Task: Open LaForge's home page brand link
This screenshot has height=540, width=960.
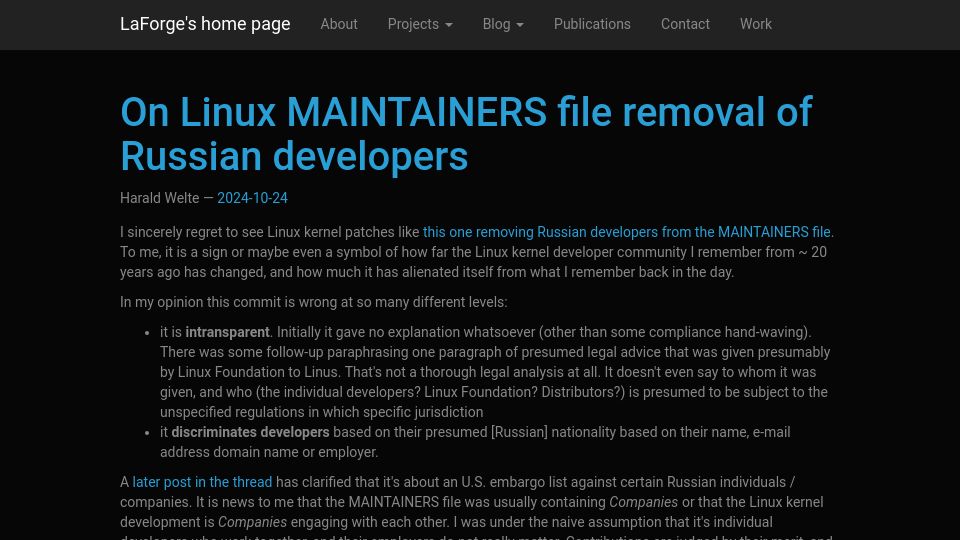Action: [205, 24]
